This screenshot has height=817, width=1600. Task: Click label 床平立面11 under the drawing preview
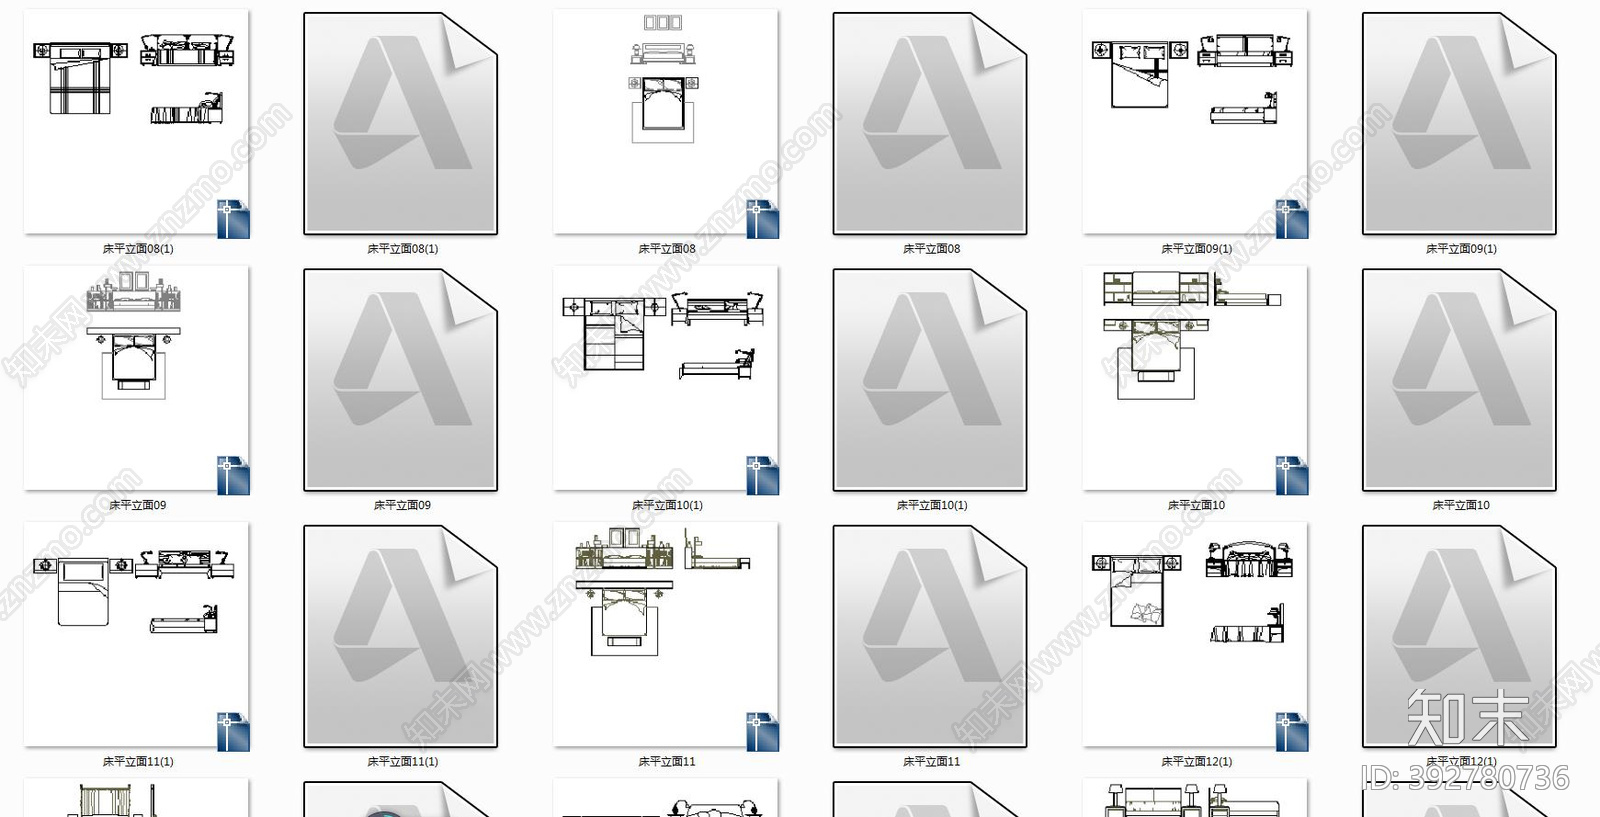tap(667, 761)
